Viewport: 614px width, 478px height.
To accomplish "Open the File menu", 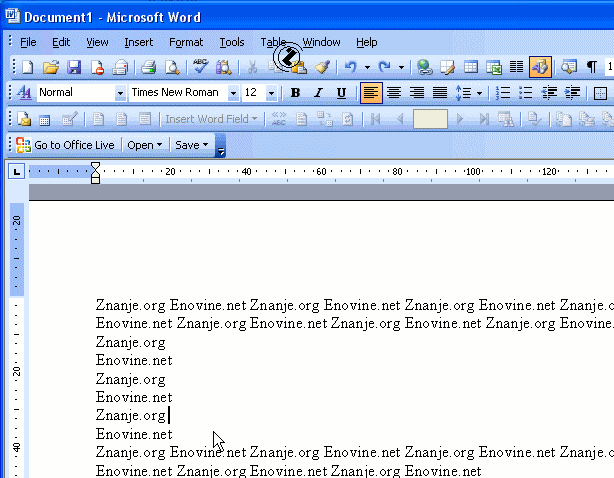I will [28, 42].
